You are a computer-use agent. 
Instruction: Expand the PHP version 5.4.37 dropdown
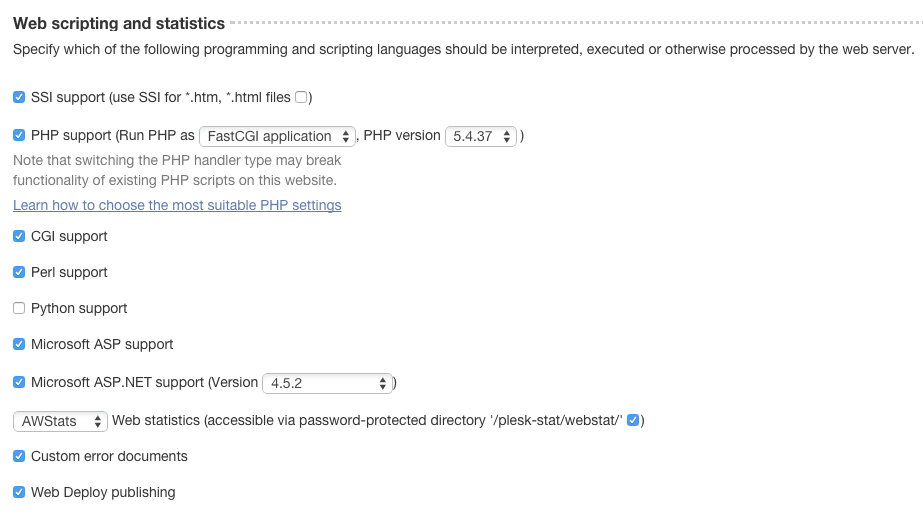[481, 136]
